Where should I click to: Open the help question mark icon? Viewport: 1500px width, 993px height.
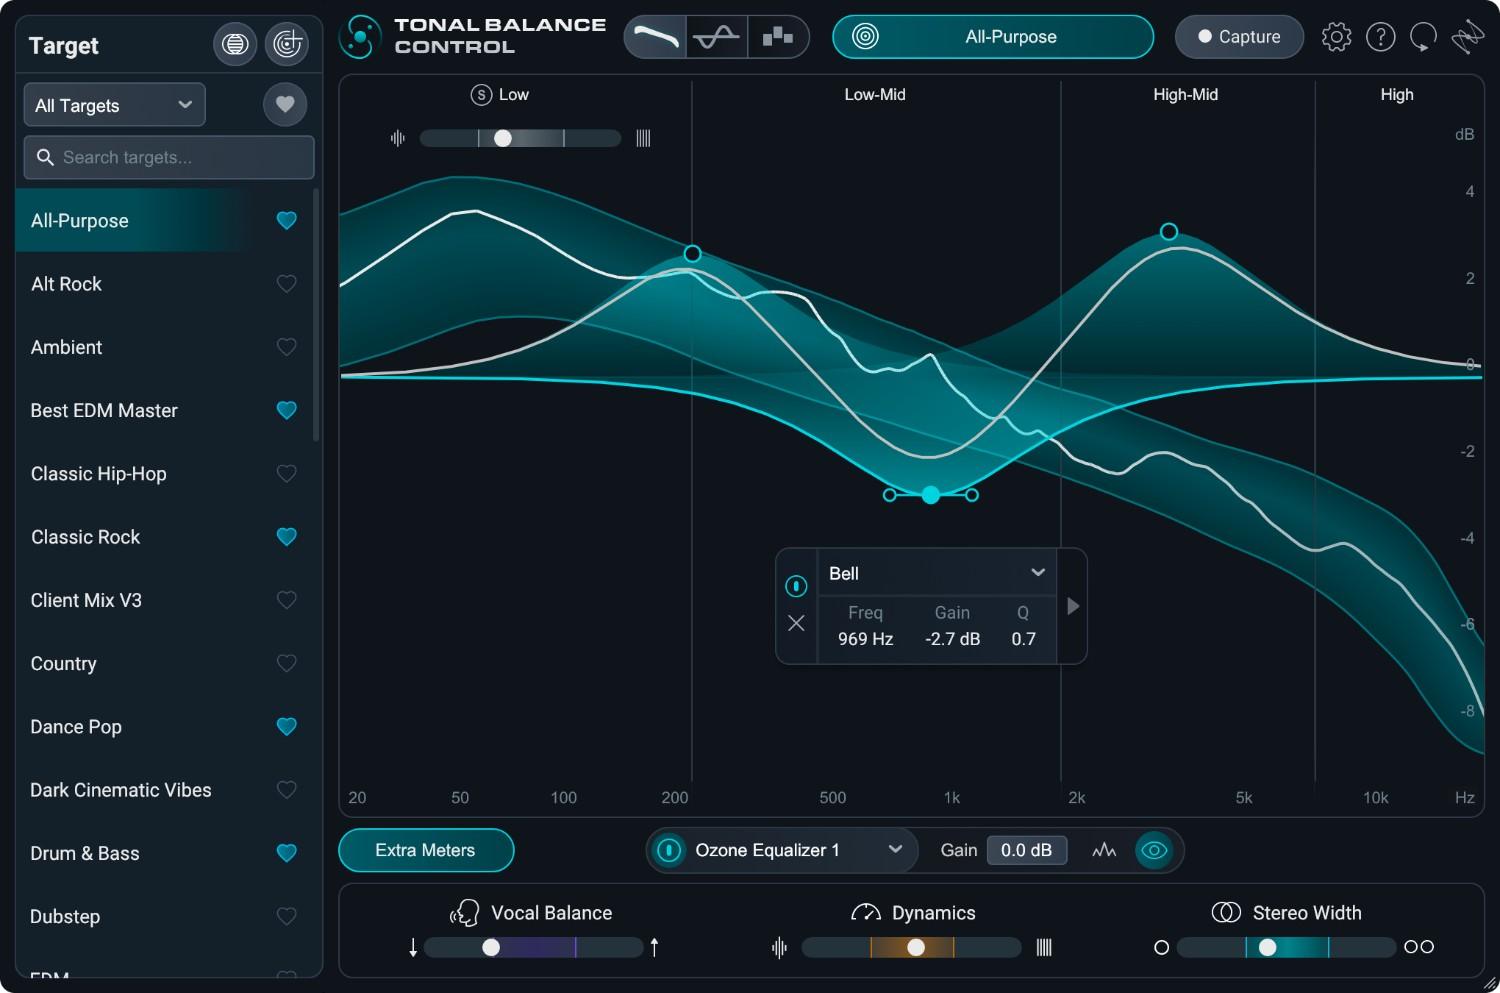tap(1381, 36)
